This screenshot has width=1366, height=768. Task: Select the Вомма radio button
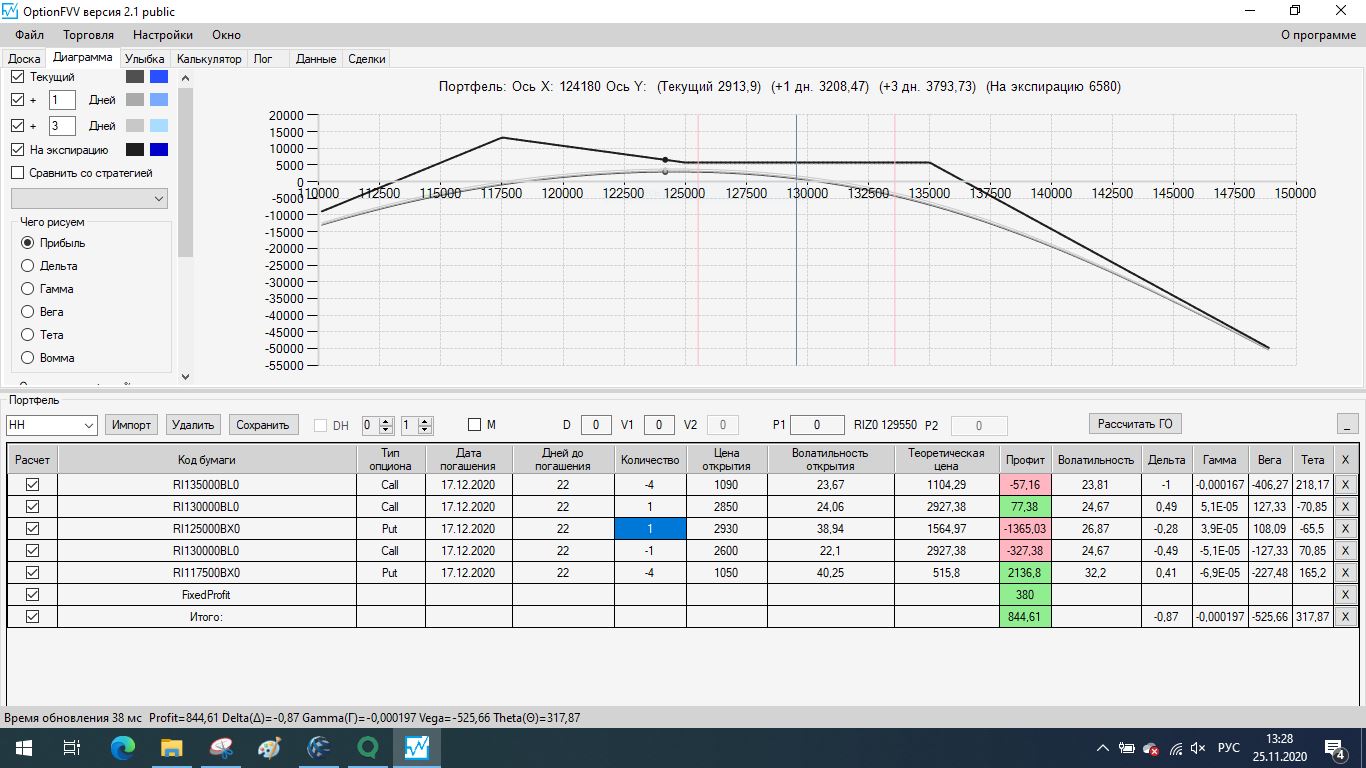tap(27, 358)
